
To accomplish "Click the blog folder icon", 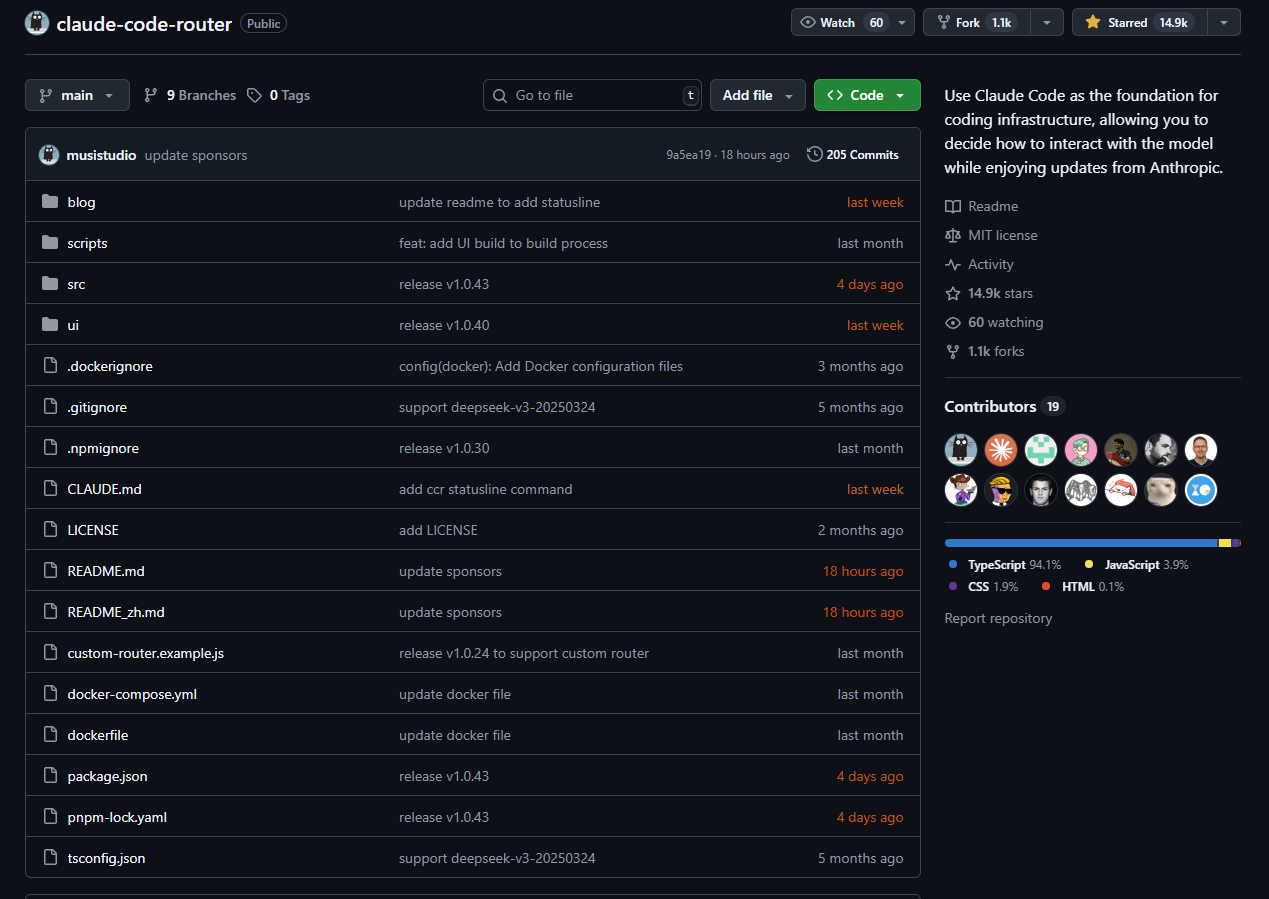I will coord(50,202).
